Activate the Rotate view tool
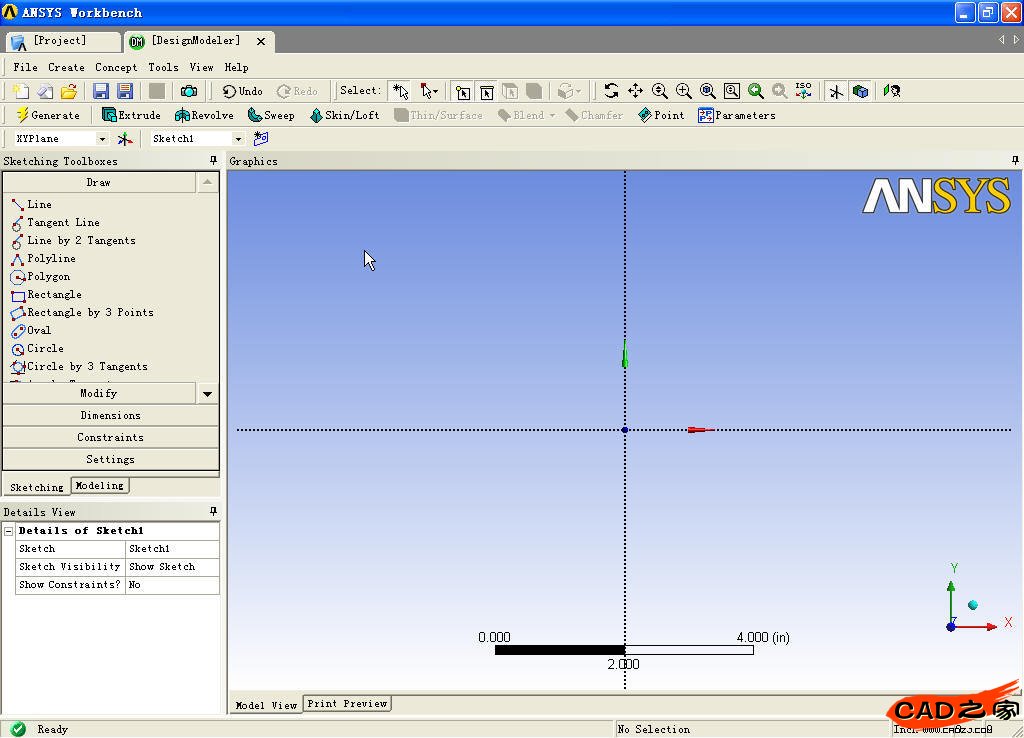Viewport: 1024px width, 738px height. click(x=611, y=91)
